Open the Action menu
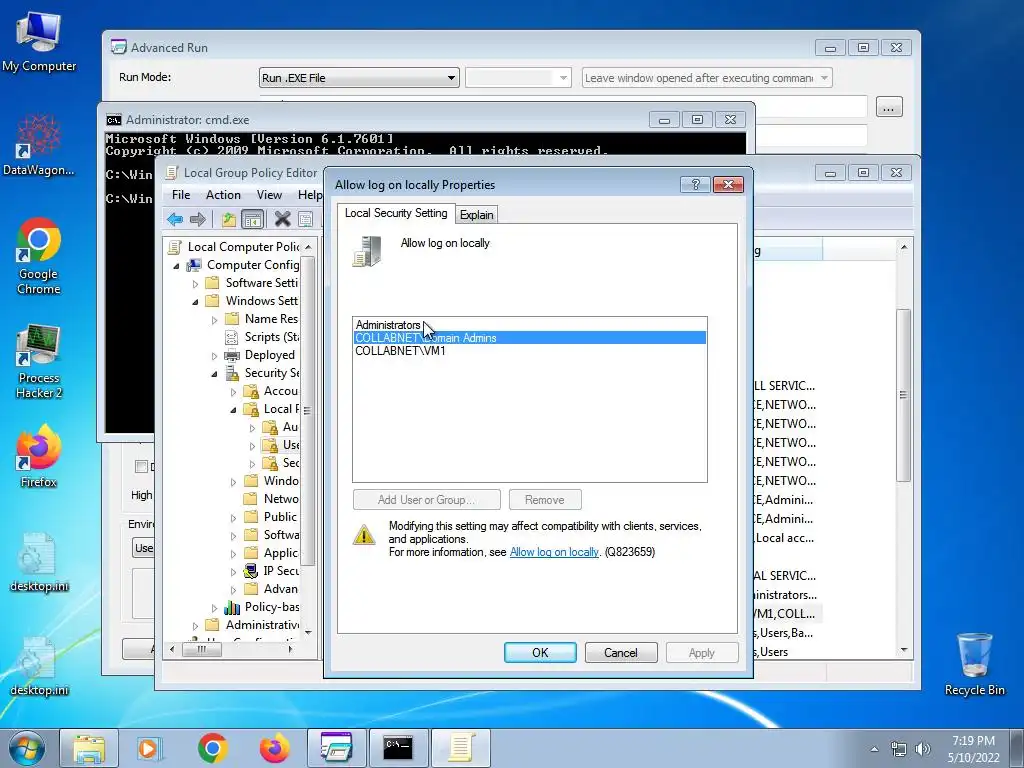 [223, 195]
